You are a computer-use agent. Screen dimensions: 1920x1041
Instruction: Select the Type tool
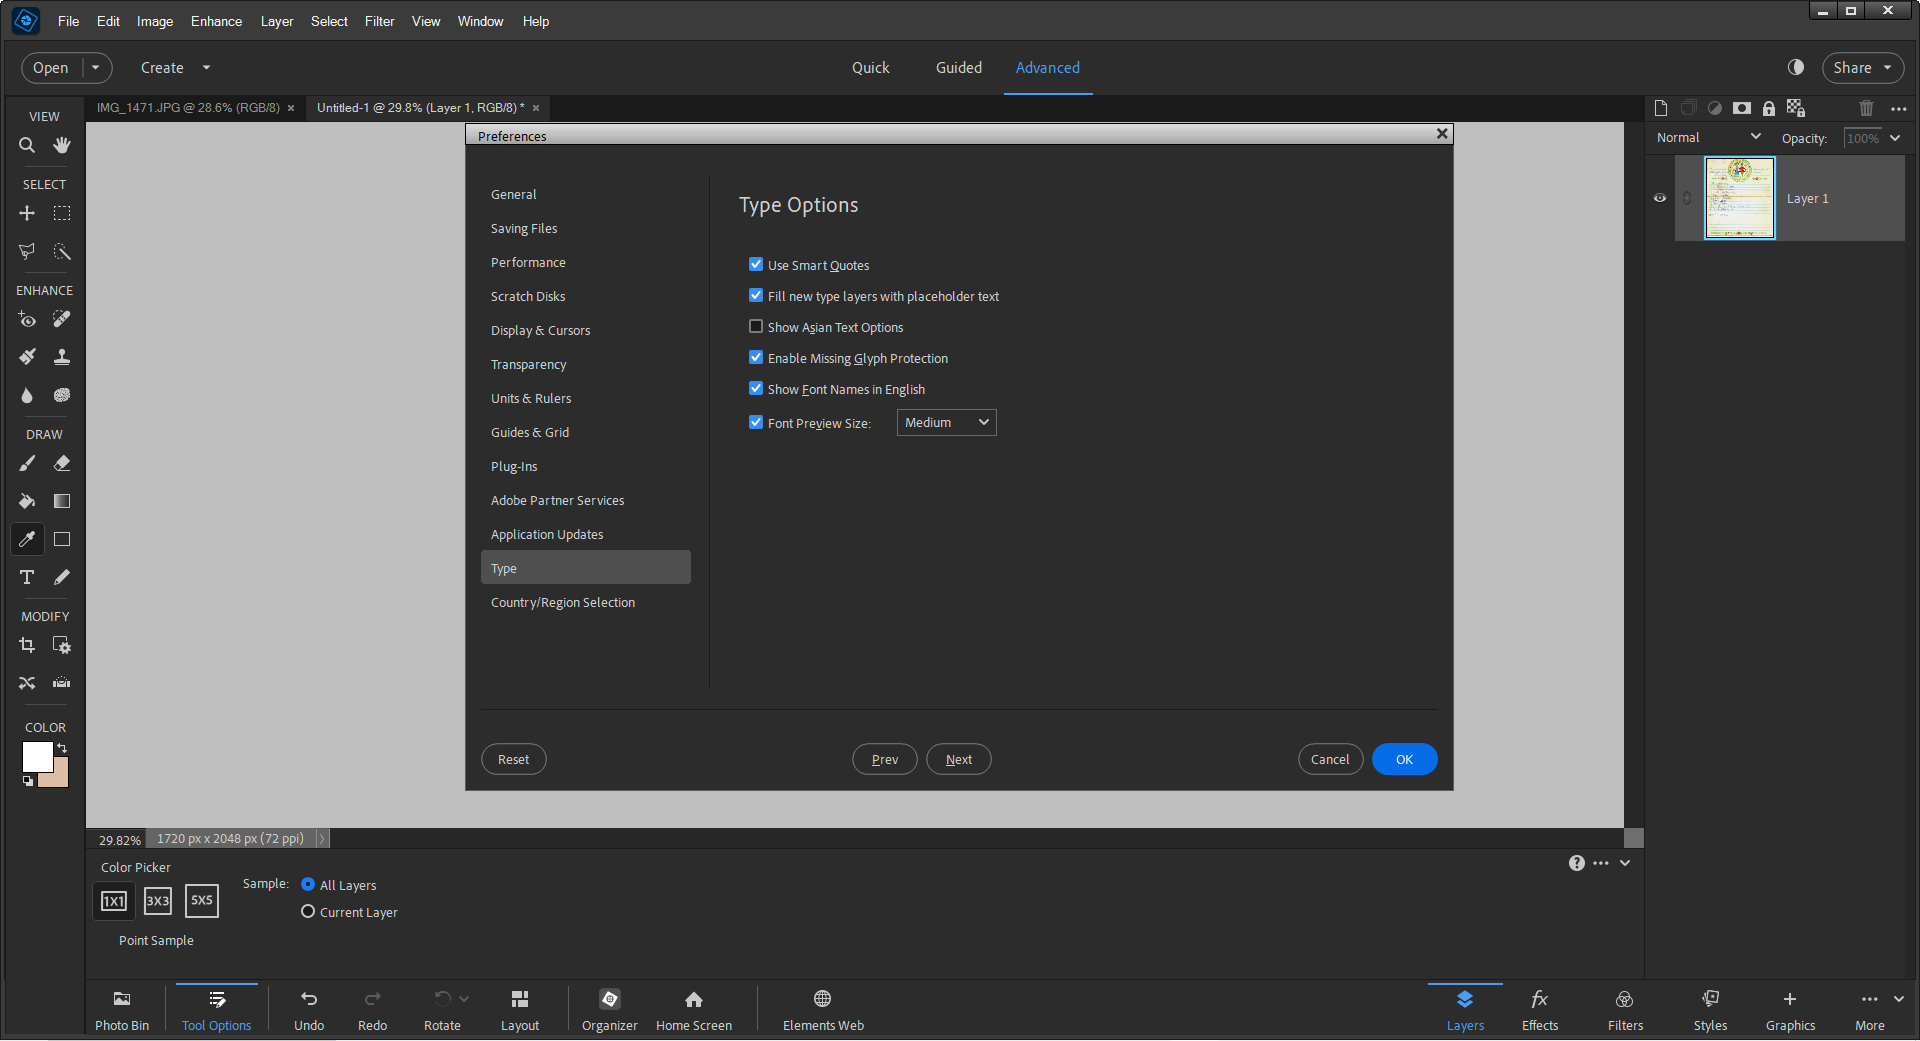coord(26,578)
